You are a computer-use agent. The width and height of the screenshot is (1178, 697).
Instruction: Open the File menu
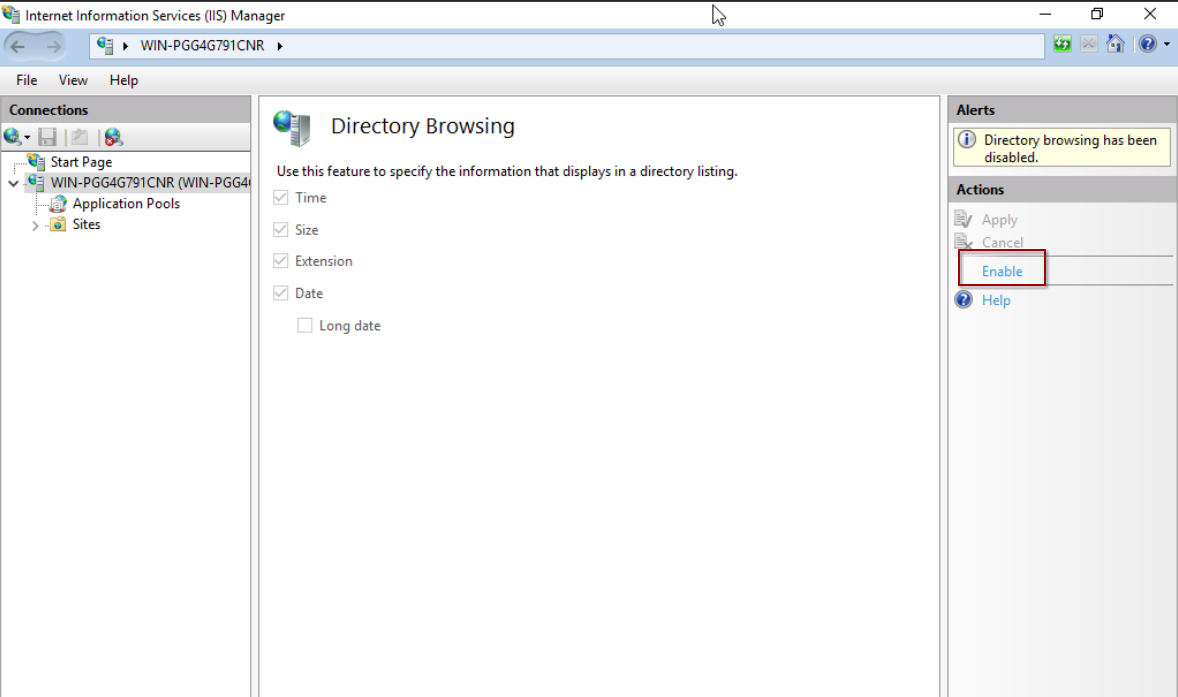point(26,80)
